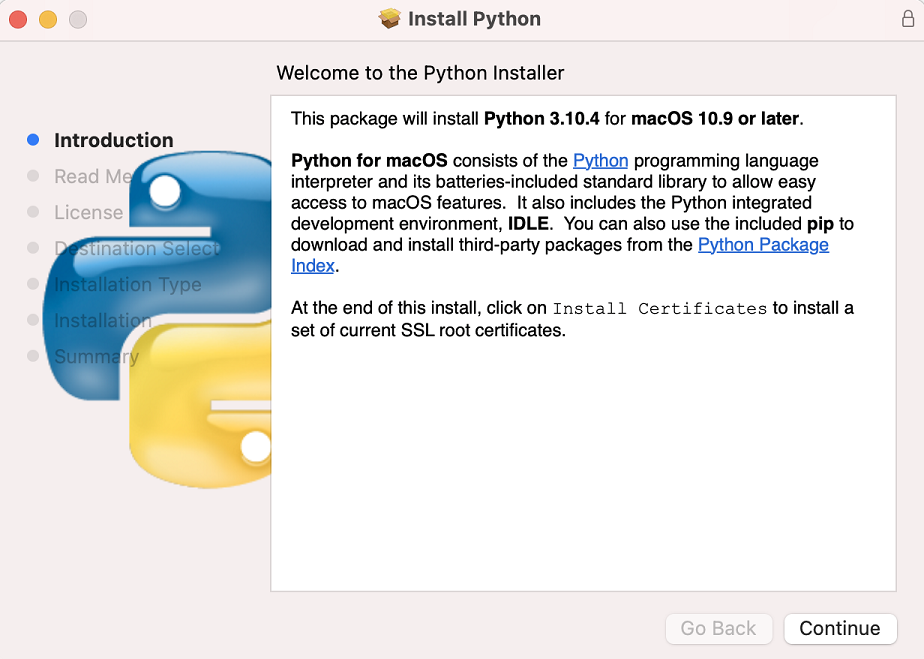Viewport: 924px width, 659px height.
Task: Click the bullet next to License step
Action: click(x=33, y=212)
